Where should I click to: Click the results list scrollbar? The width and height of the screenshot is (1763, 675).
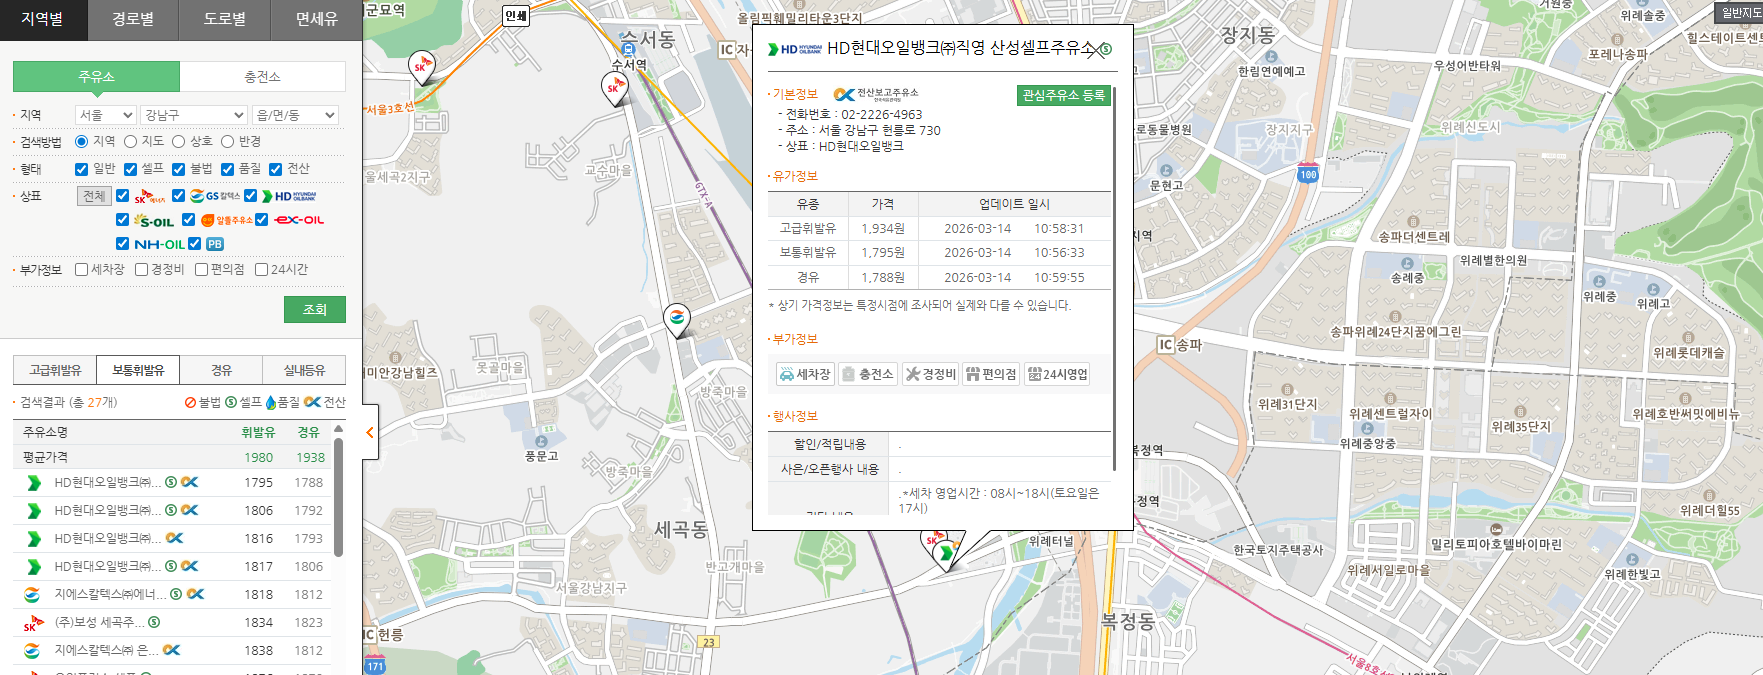click(338, 497)
